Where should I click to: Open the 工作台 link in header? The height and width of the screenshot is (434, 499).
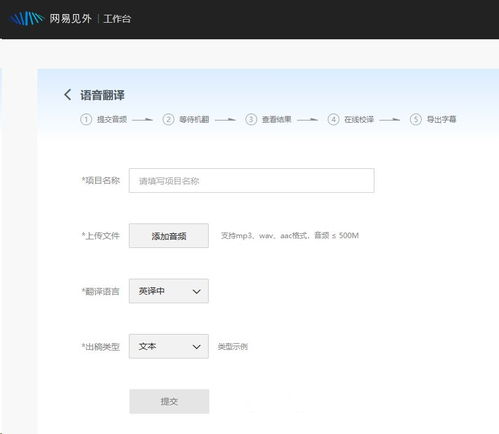[117, 19]
